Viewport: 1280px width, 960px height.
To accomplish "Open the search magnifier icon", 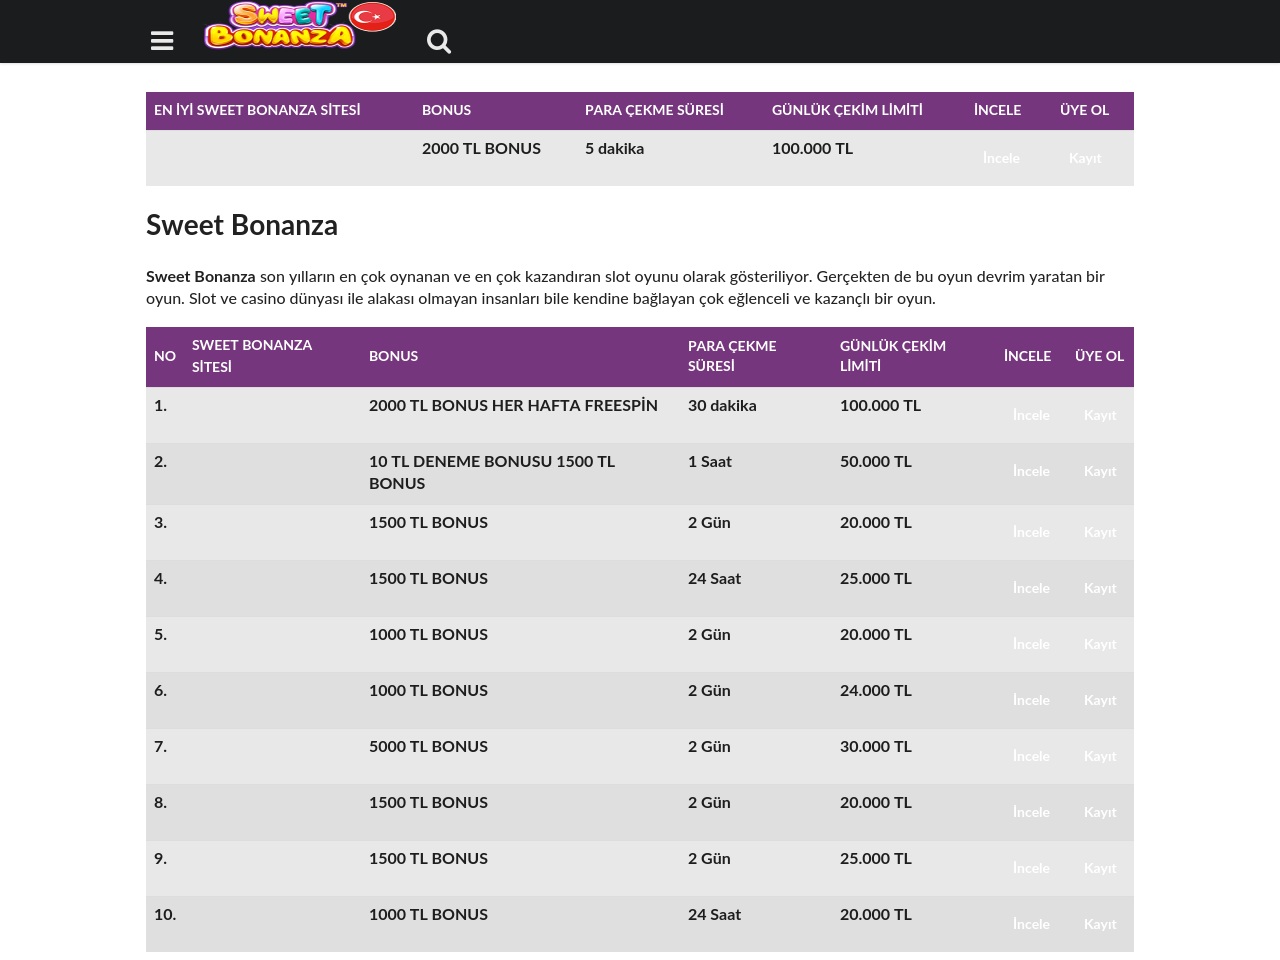I will [439, 41].
